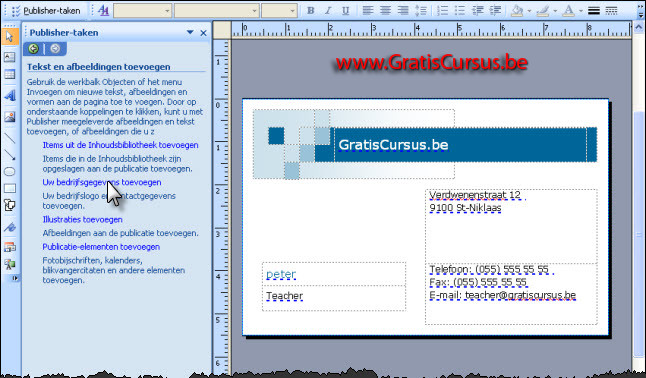Open 'Illustraties toevoegen' link
646x378 pixels.
pyautogui.click(x=82, y=220)
